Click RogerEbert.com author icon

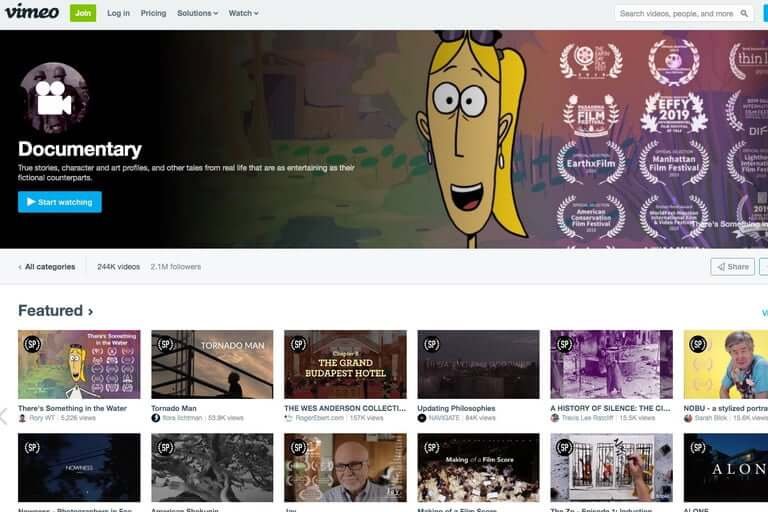[x=288, y=418]
